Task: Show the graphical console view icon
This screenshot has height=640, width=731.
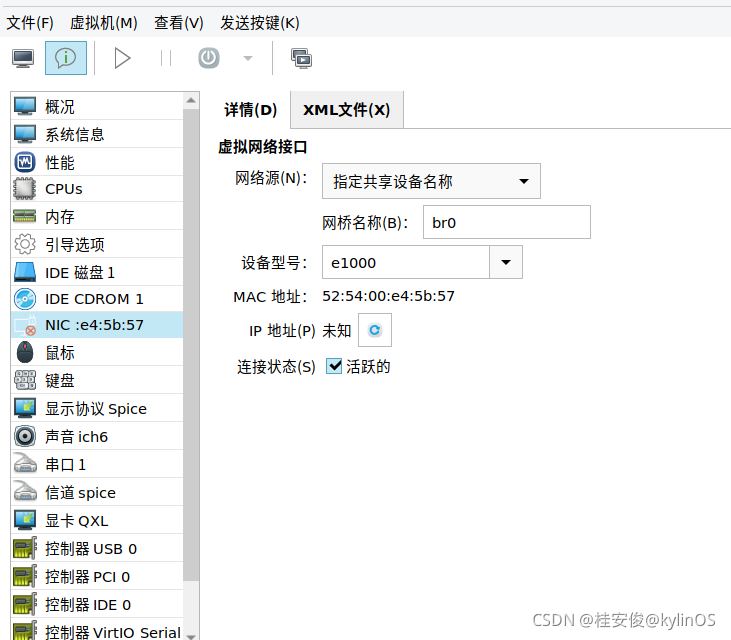Action: coord(23,58)
